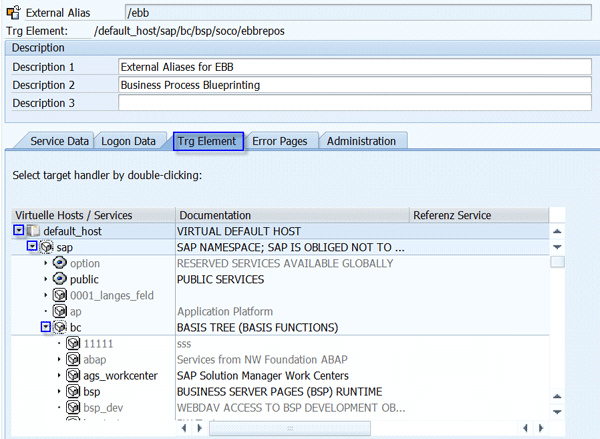Click the public service icon

coord(60,279)
